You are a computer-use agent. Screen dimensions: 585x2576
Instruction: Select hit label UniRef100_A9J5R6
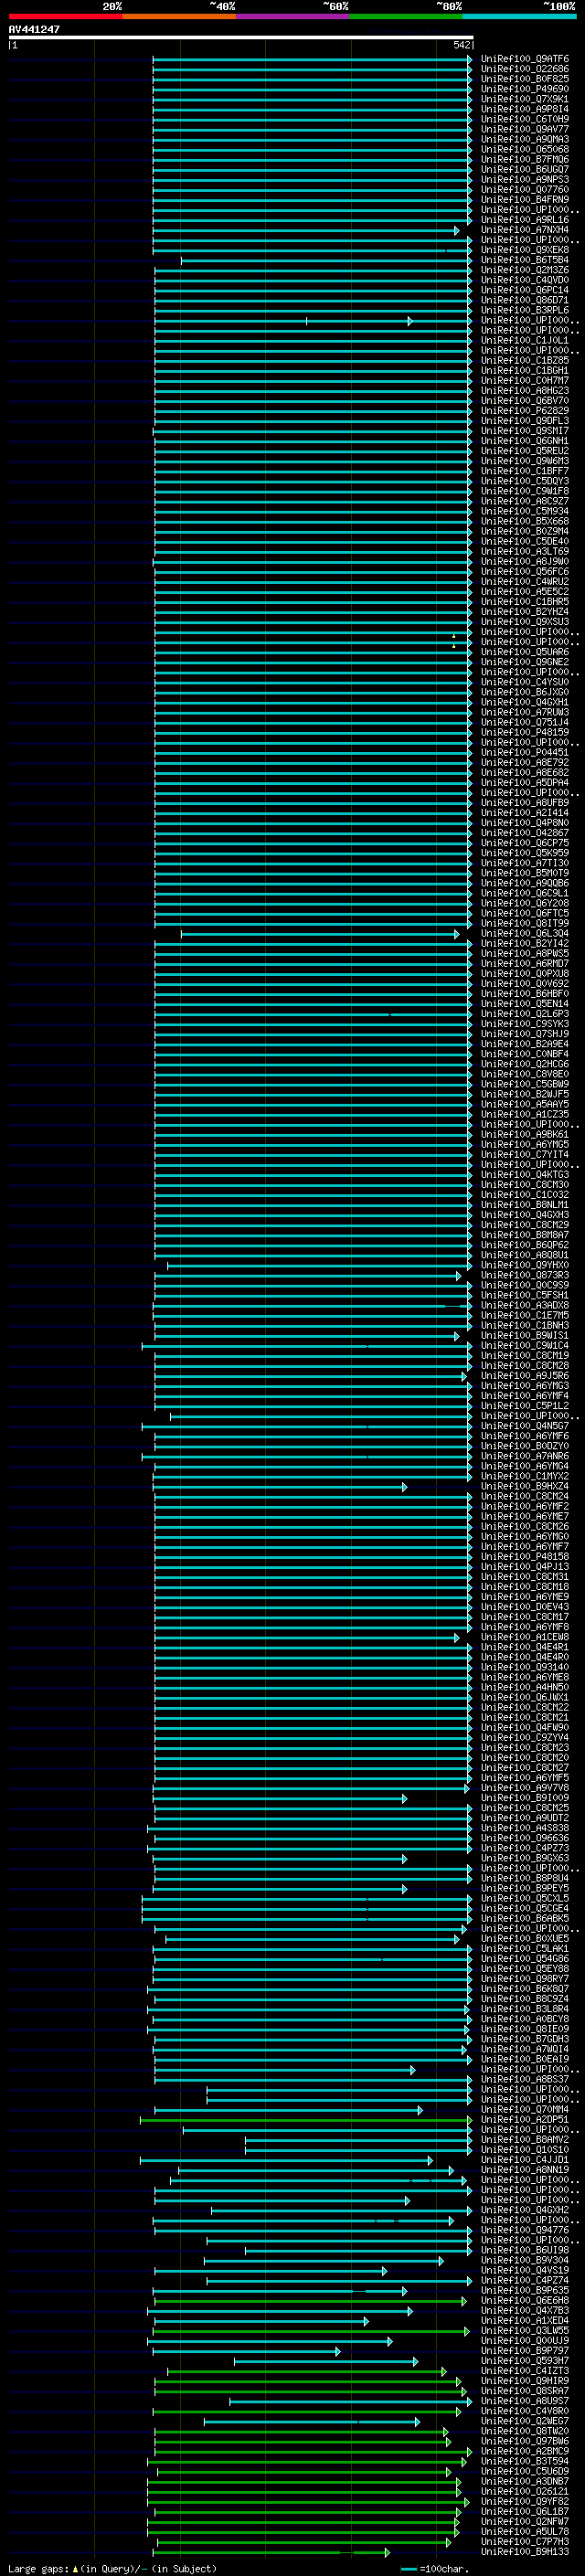pos(525,1376)
